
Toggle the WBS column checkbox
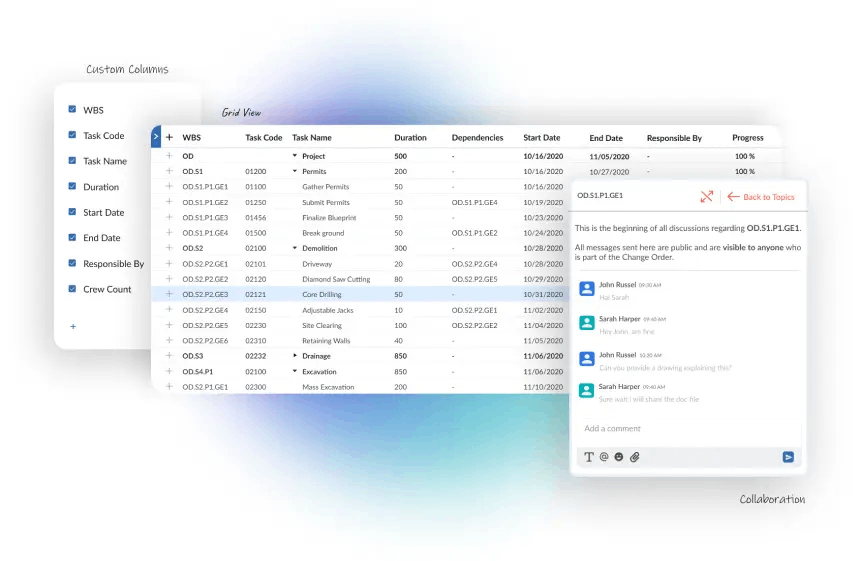(72, 109)
